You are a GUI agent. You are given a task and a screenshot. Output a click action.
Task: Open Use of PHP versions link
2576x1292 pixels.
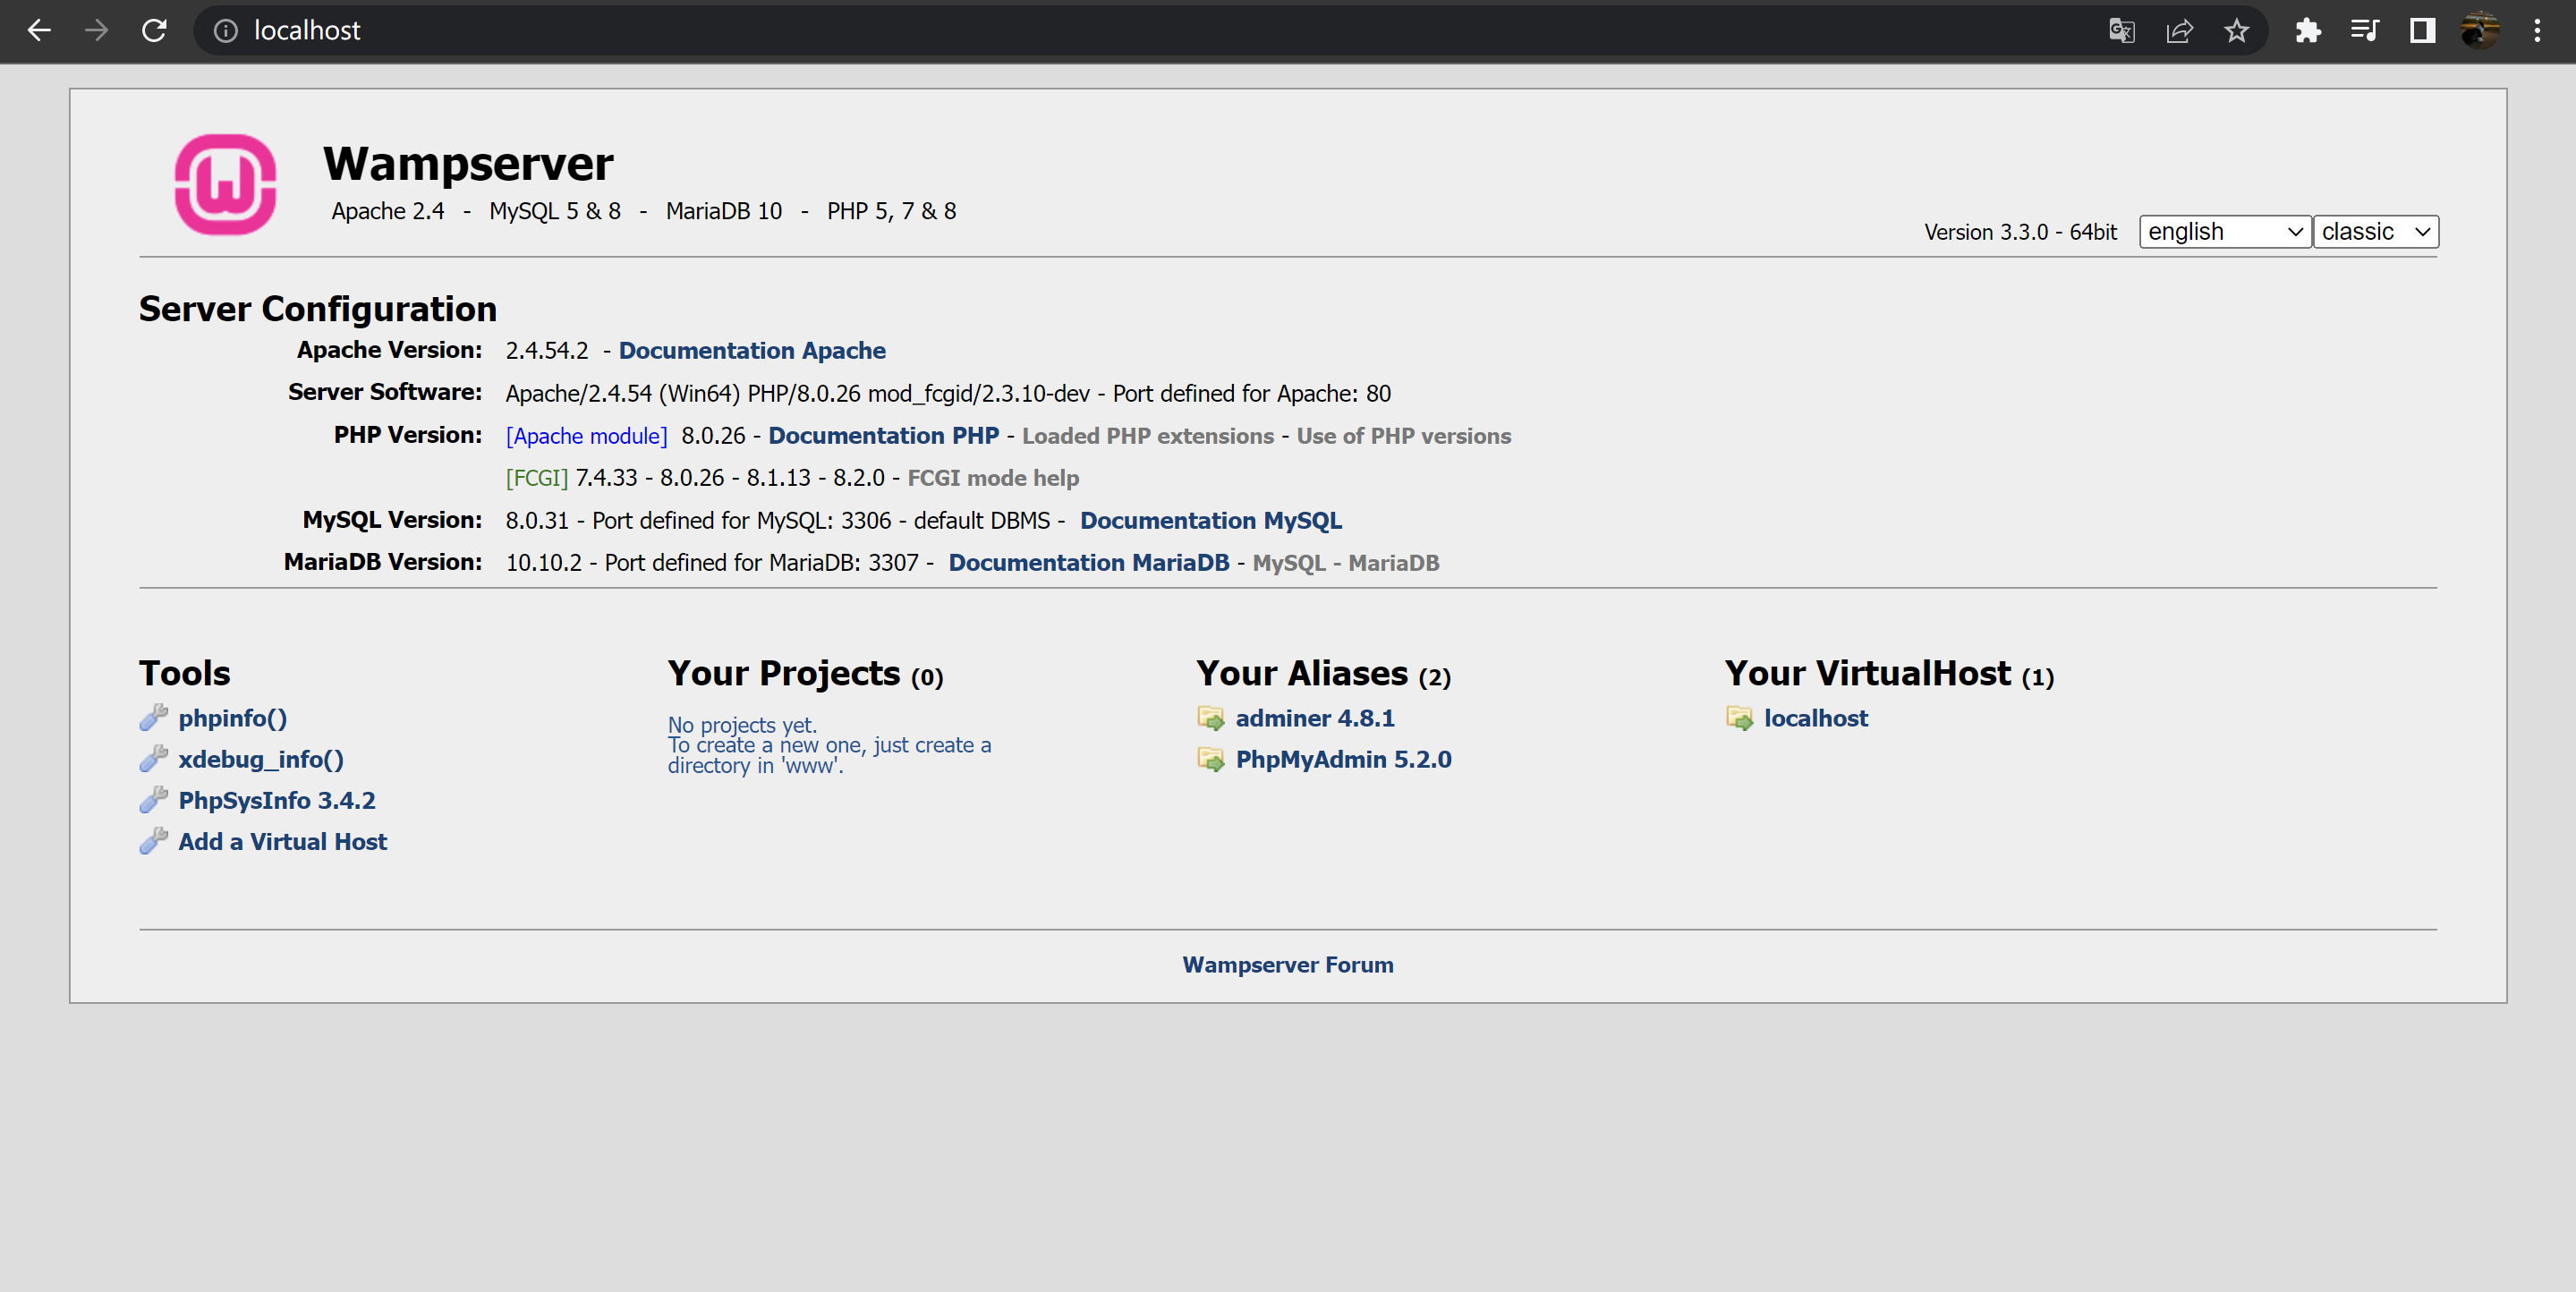1404,436
